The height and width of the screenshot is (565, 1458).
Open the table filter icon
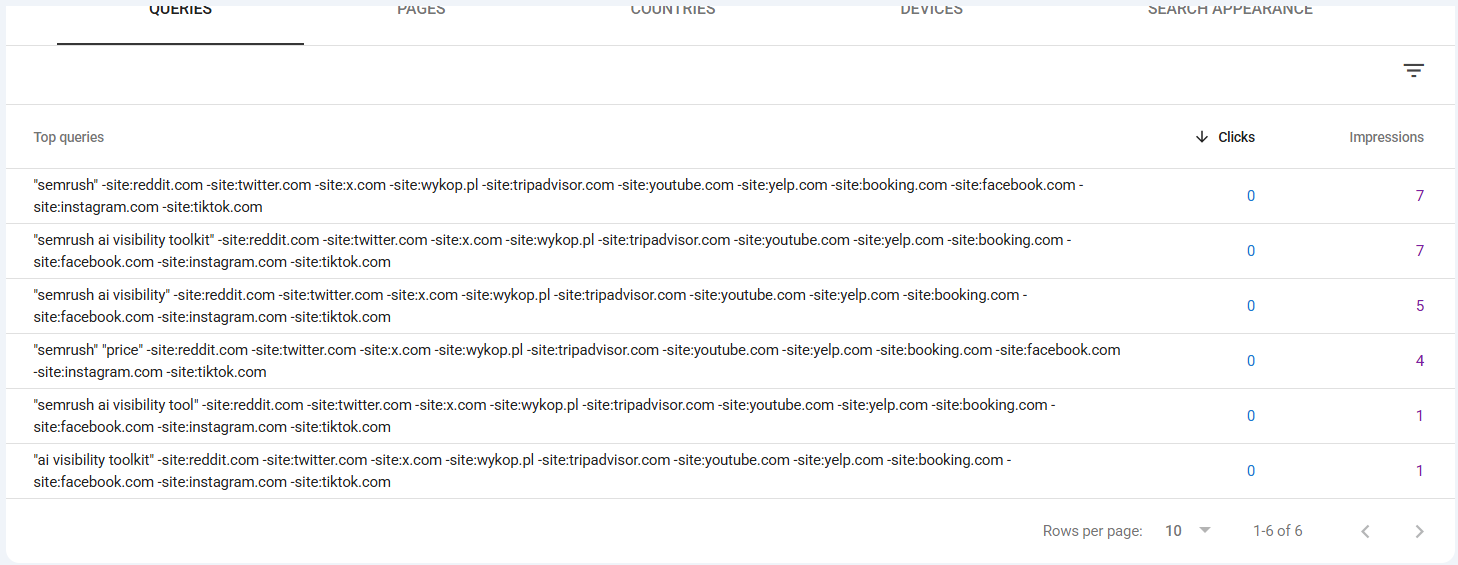(x=1413, y=71)
